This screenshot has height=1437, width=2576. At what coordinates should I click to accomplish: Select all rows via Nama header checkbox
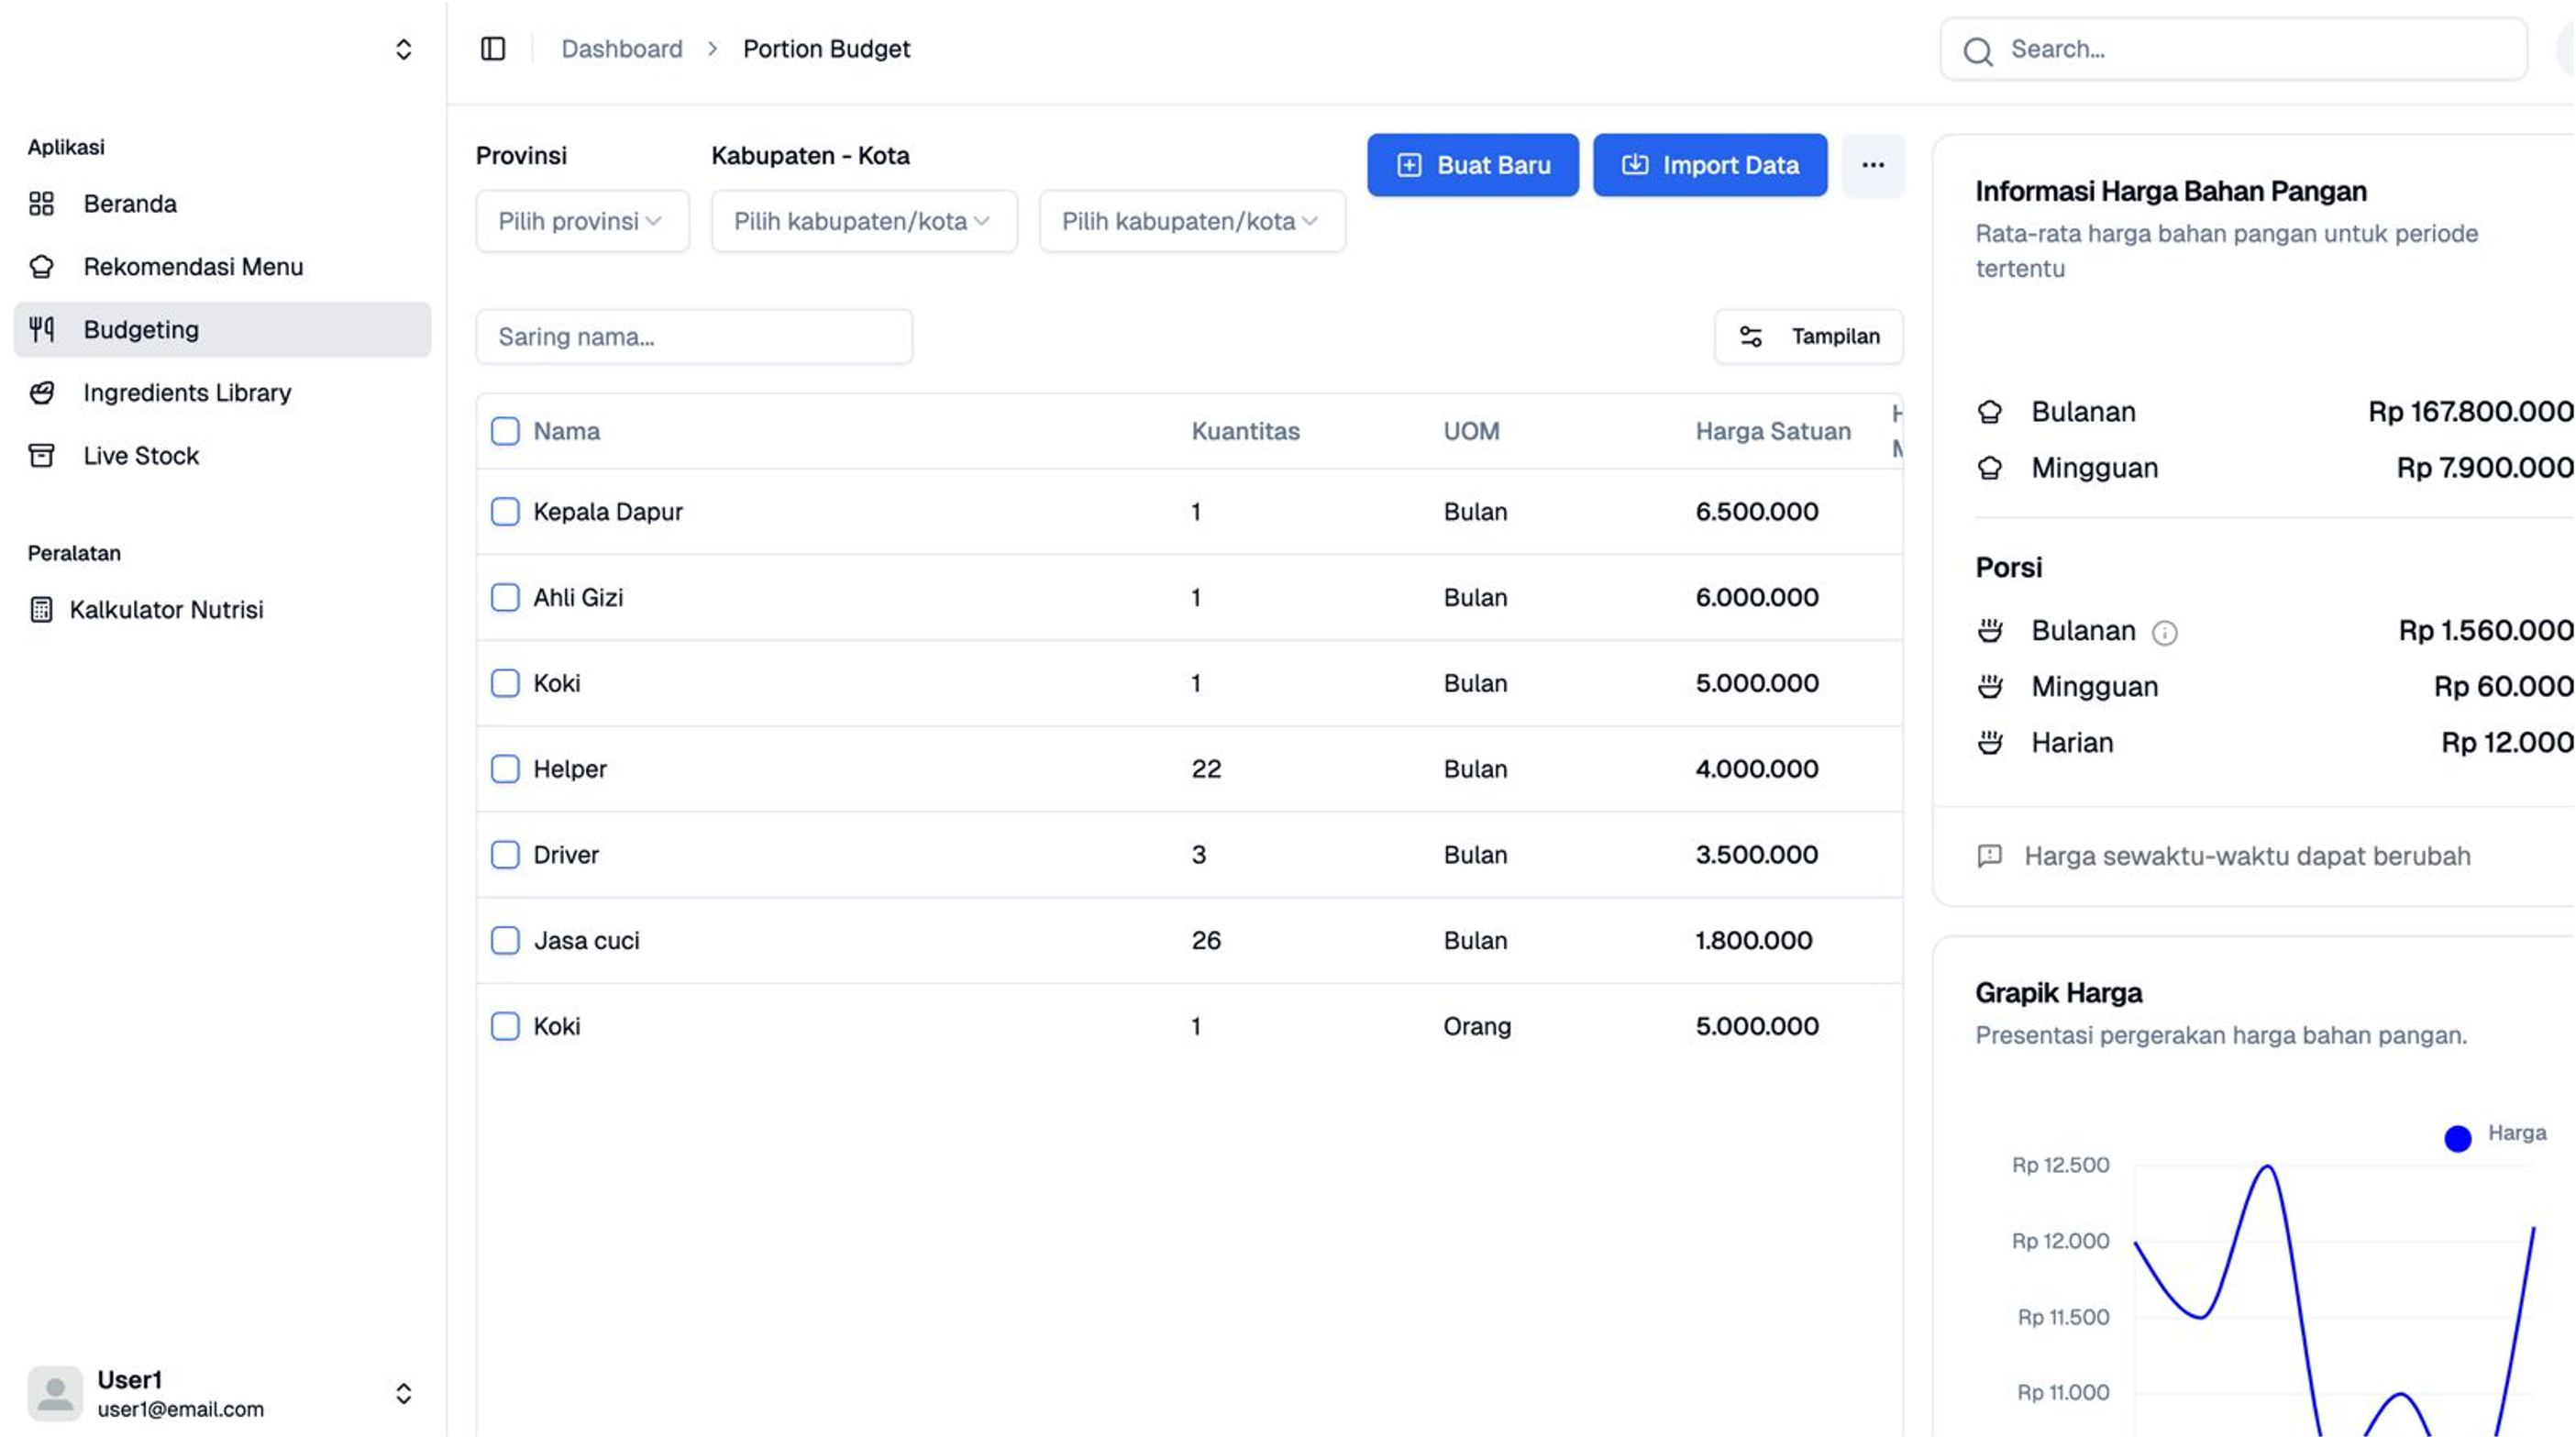(505, 430)
